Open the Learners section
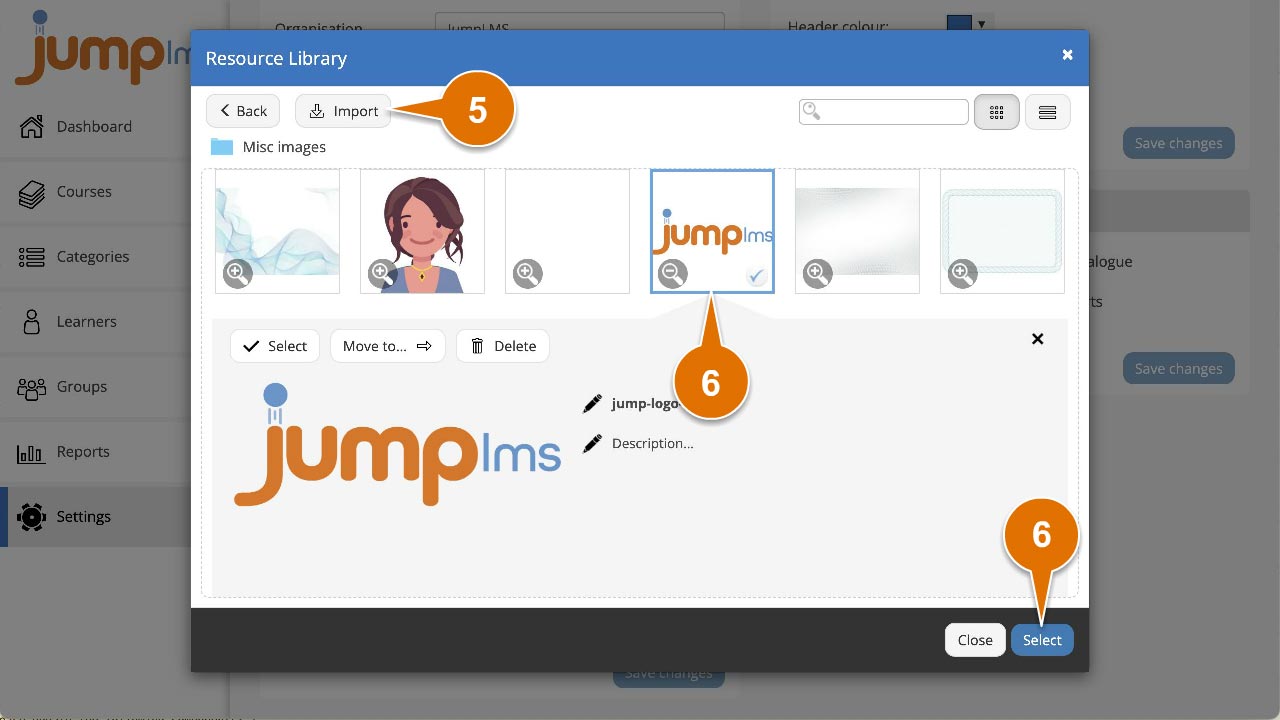The height and width of the screenshot is (720, 1280). click(x=95, y=322)
